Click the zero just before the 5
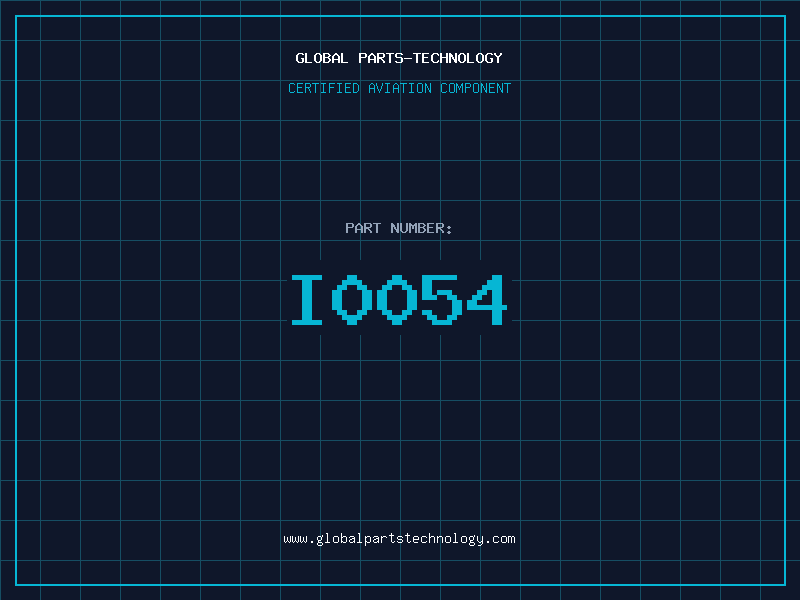This screenshot has width=800, height=600. coord(397,299)
